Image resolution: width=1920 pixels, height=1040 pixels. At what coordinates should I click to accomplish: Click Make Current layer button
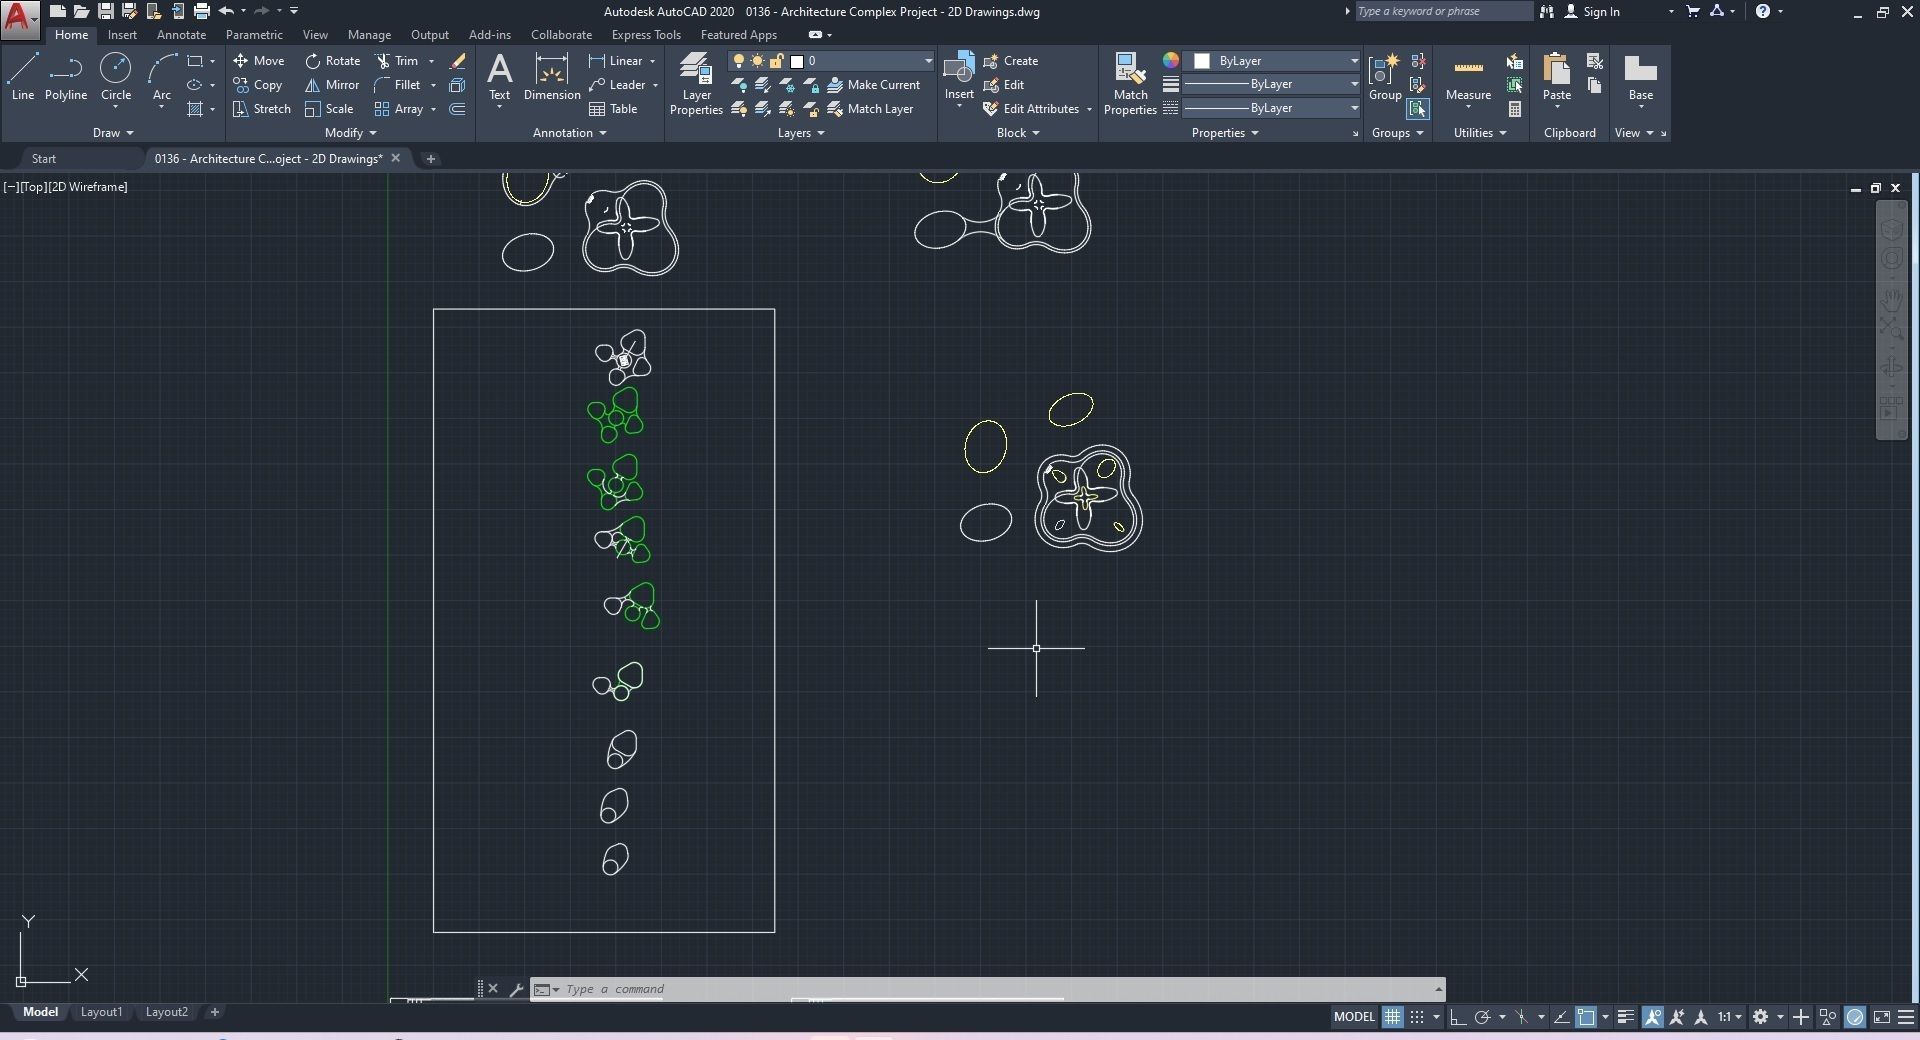873,85
